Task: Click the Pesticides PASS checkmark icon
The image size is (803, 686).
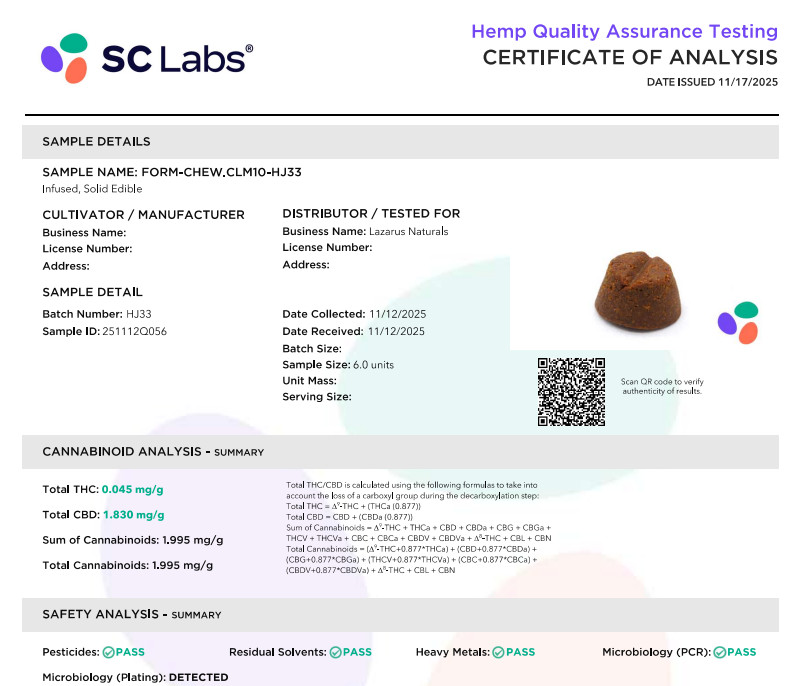Action: tap(108, 652)
